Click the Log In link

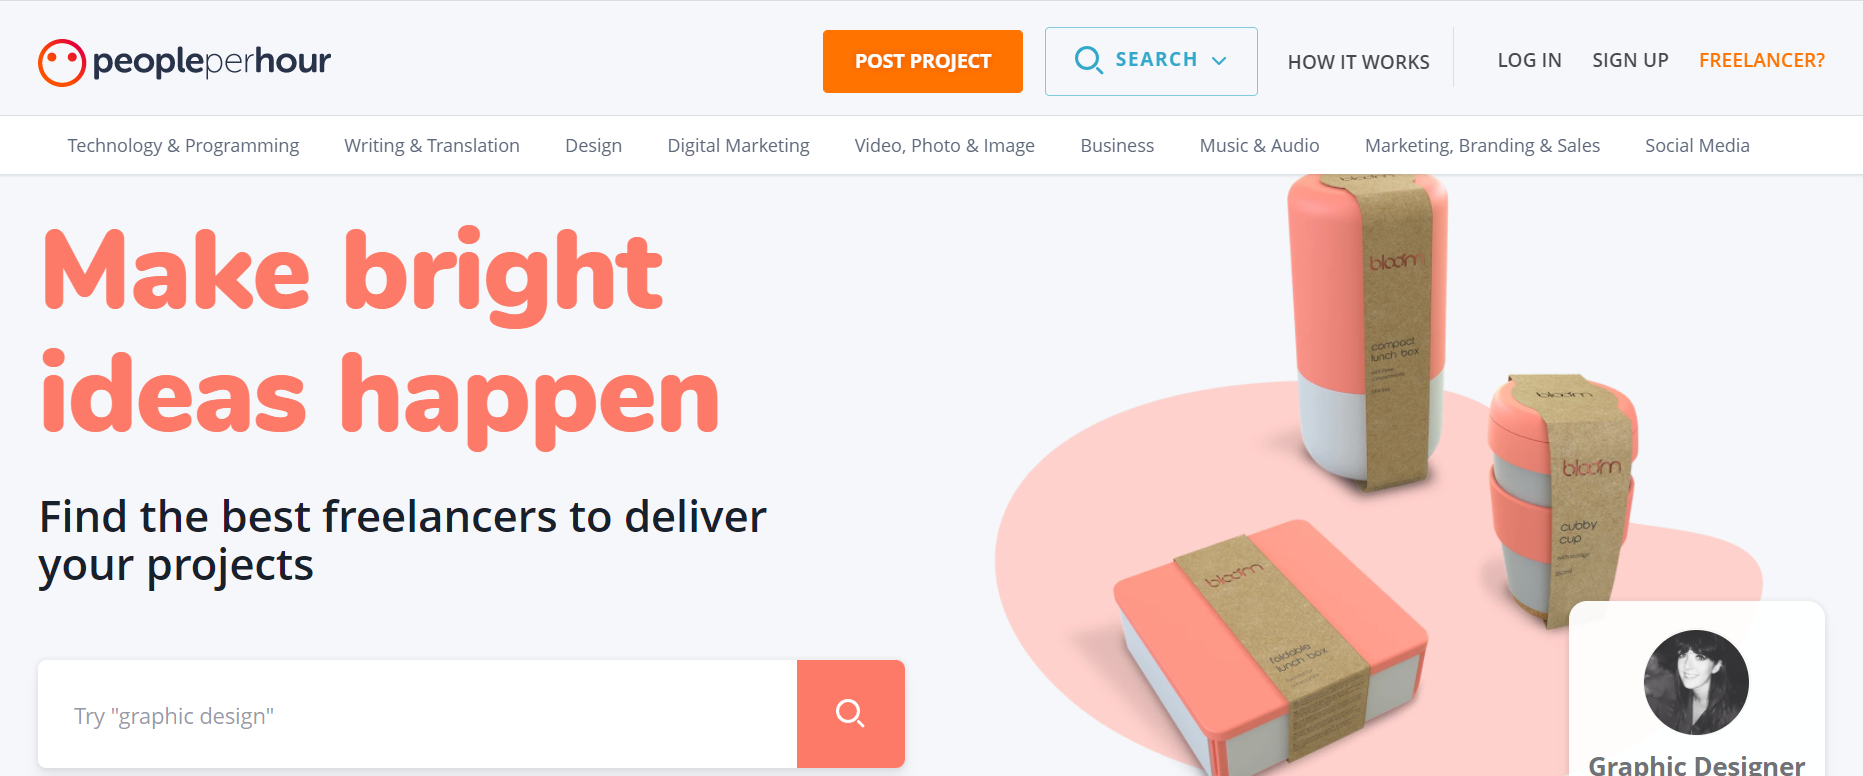(x=1529, y=60)
